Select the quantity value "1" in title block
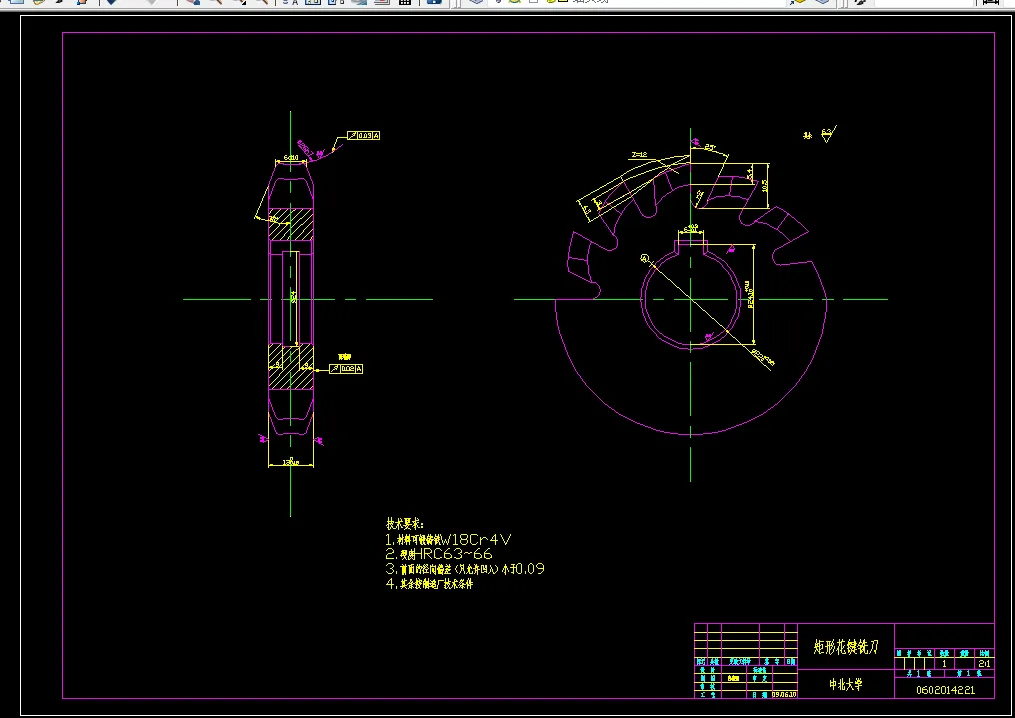 click(944, 664)
